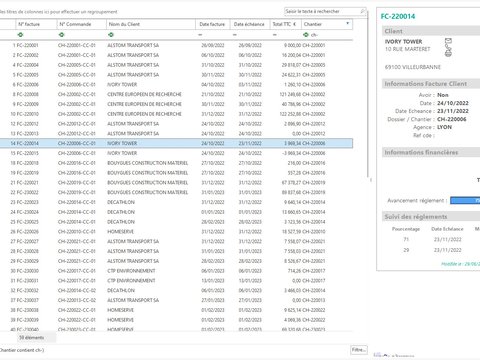Select invoice row FC-220021
This screenshot has height=360, width=480.
click(x=176, y=182)
